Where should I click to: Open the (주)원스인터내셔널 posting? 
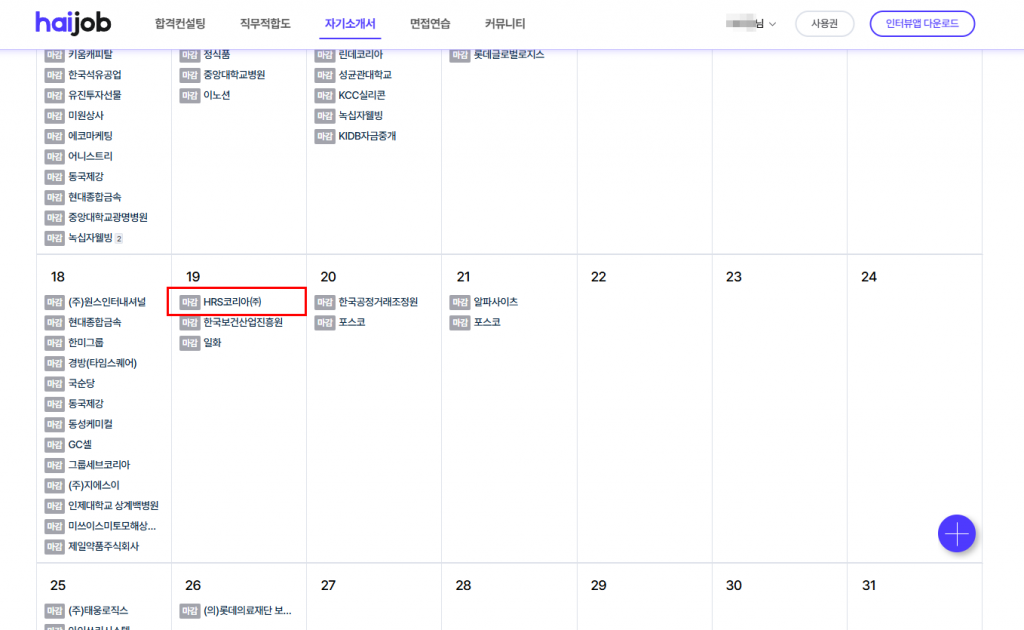click(107, 302)
